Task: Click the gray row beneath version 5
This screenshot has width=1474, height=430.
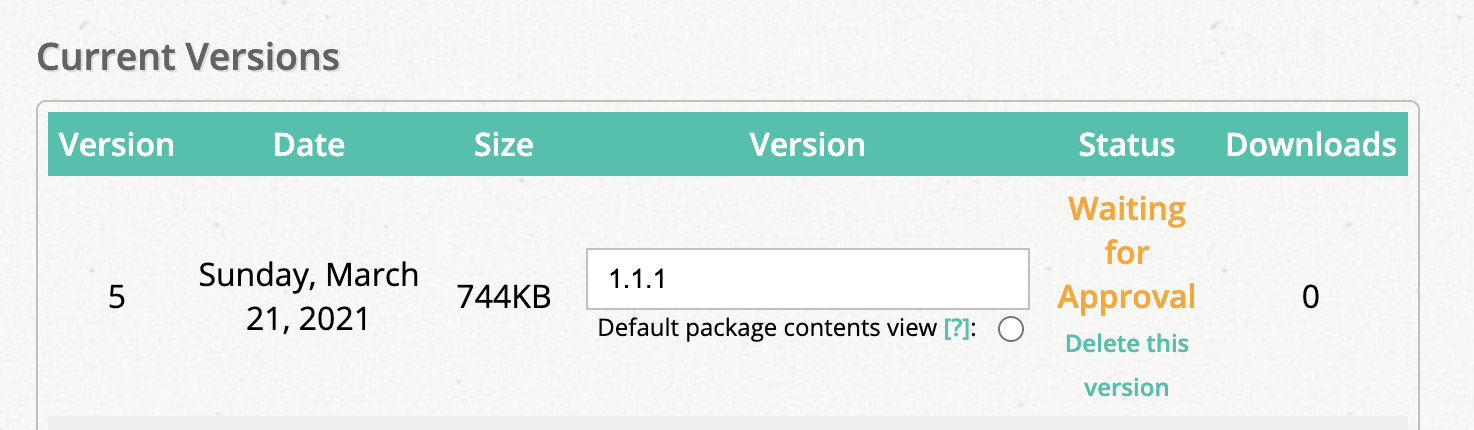Action: click(727, 423)
